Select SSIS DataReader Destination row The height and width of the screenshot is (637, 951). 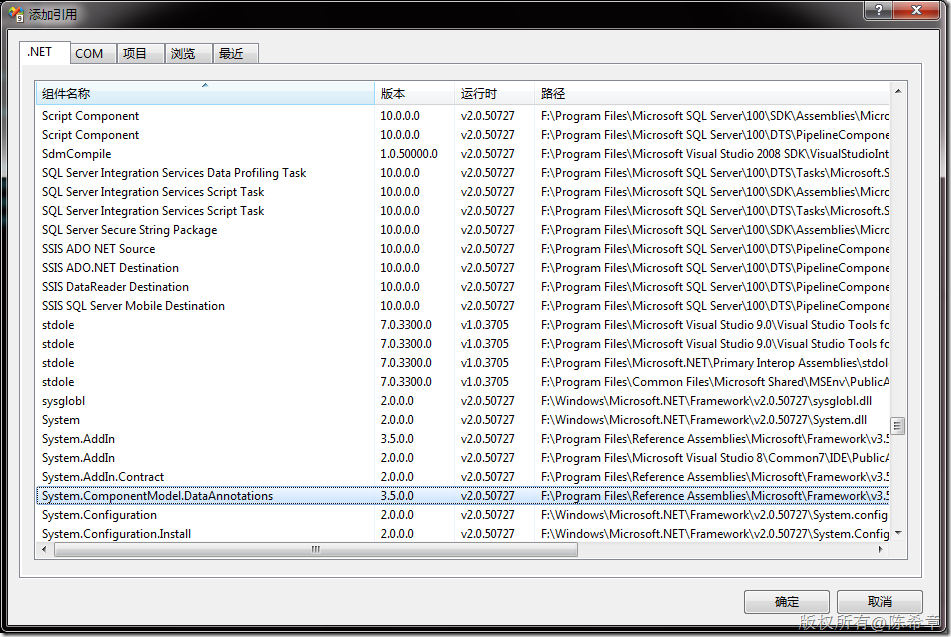click(463, 286)
